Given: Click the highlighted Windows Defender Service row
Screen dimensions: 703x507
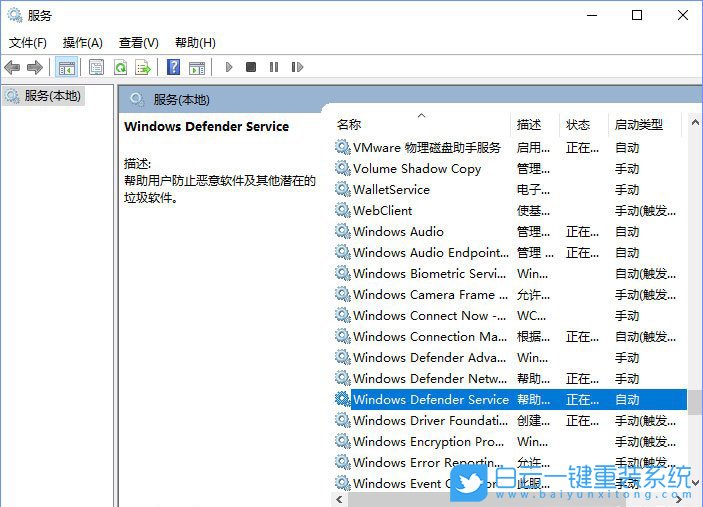Looking at the screenshot, I should (510, 399).
